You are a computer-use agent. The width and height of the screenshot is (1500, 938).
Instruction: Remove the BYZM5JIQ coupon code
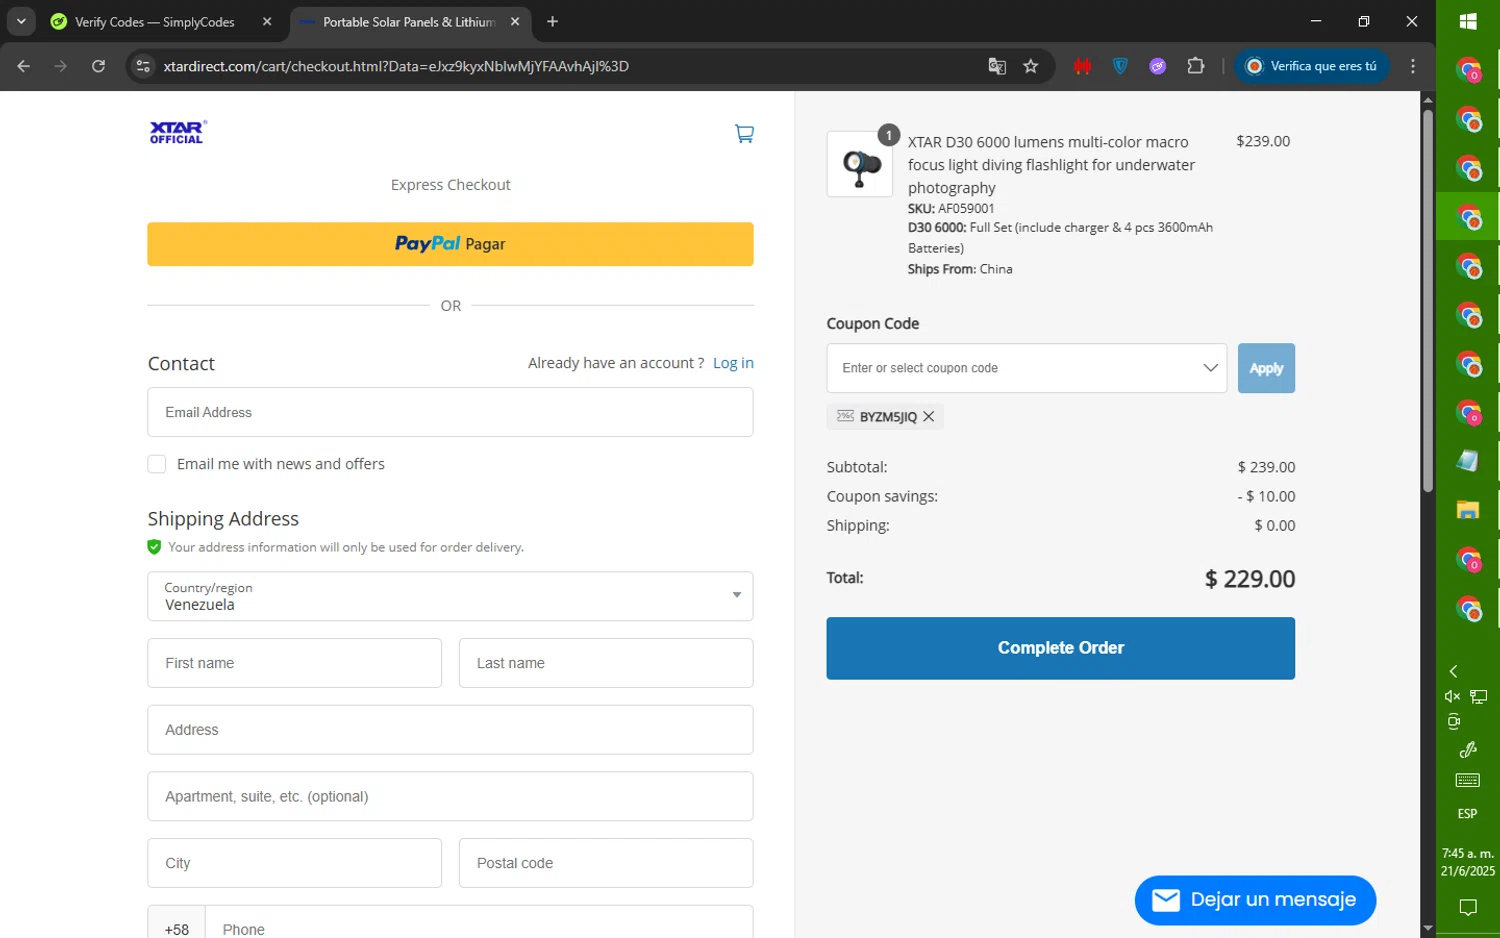point(929,417)
